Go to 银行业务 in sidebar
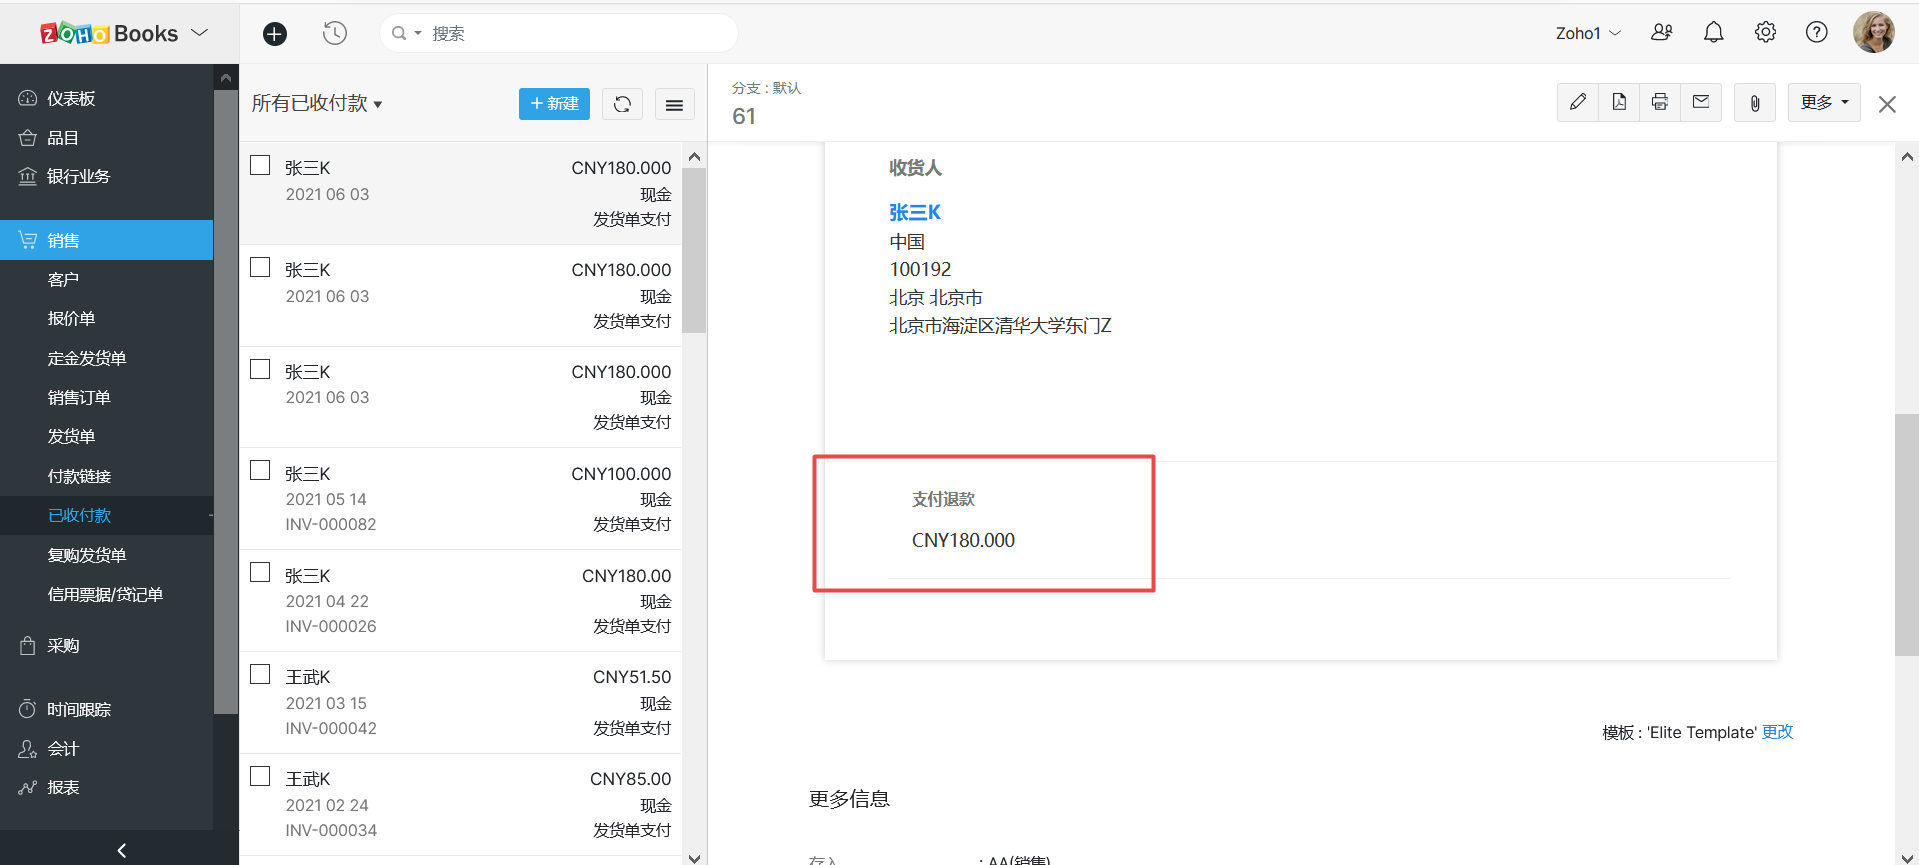The image size is (1919, 865). pyautogui.click(x=78, y=177)
